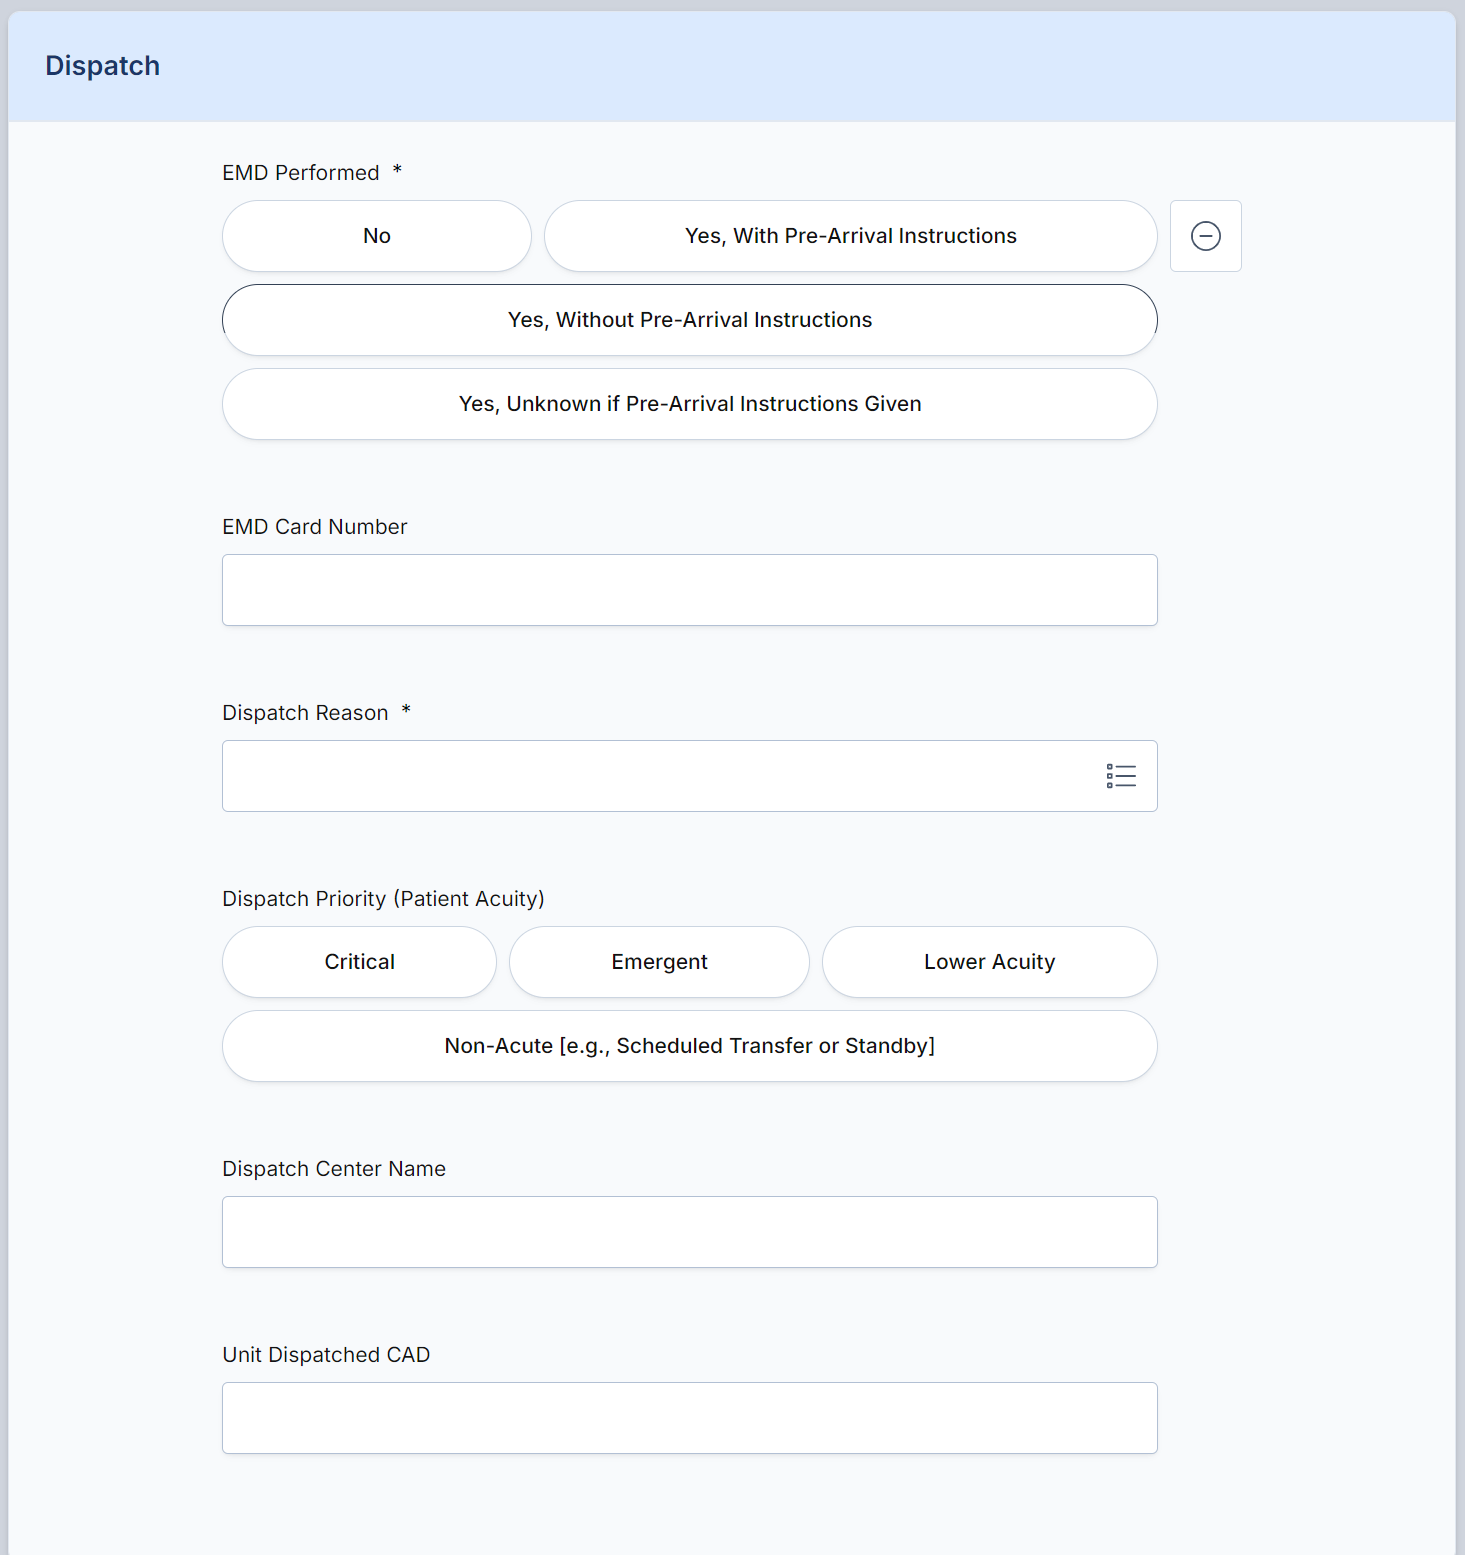This screenshot has height=1555, width=1465.
Task: Pick Lower Acuity priority
Action: [x=990, y=962]
